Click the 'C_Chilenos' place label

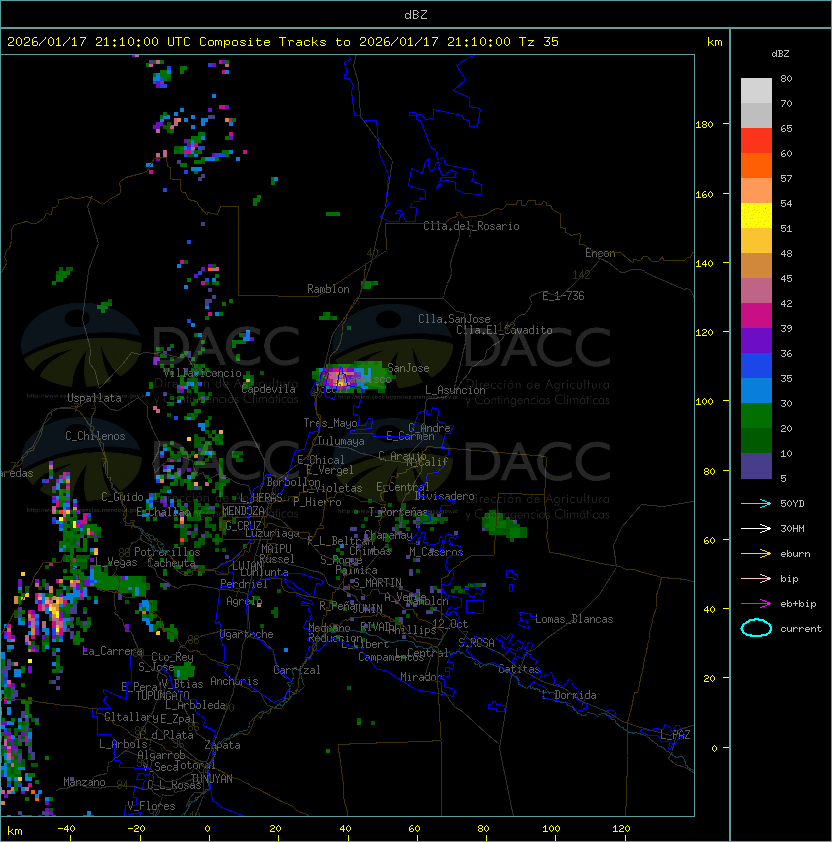pyautogui.click(x=95, y=436)
